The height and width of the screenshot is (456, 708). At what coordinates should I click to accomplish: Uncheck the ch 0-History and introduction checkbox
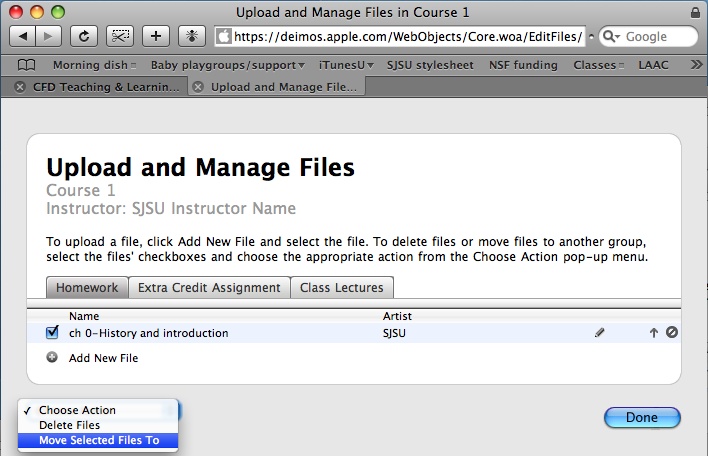(x=52, y=333)
